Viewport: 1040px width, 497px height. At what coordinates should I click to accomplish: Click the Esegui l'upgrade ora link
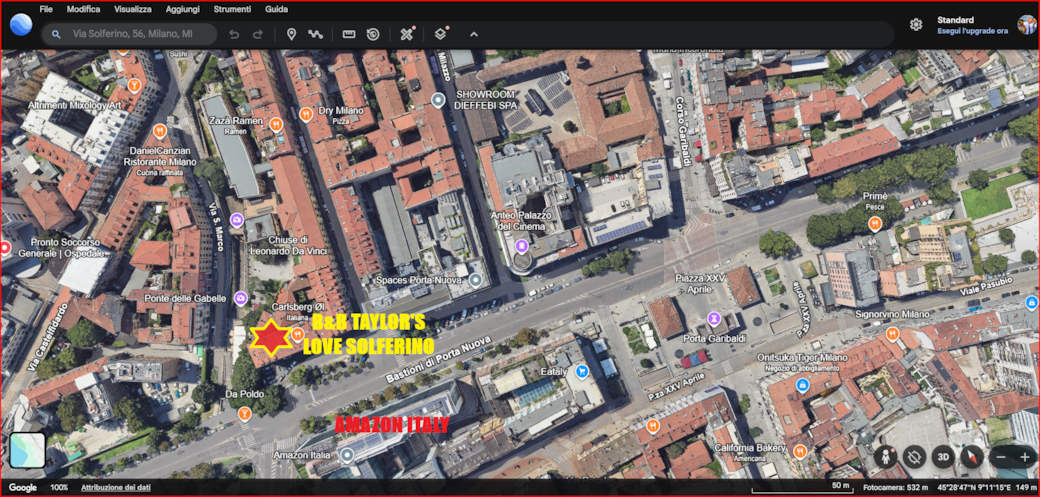coord(972,31)
